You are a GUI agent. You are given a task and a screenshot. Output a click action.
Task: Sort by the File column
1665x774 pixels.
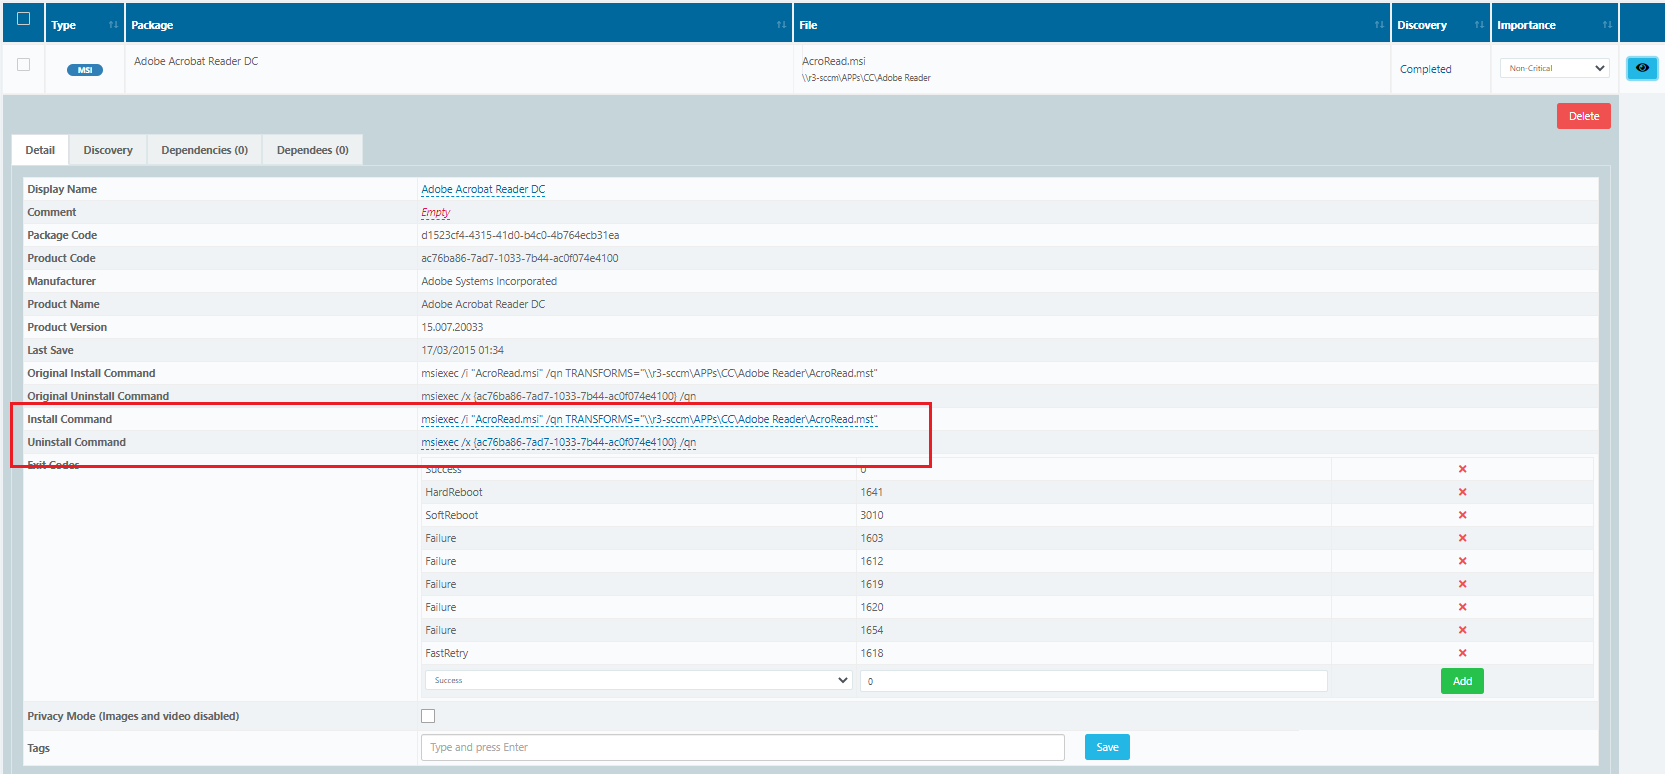(x=1092, y=25)
